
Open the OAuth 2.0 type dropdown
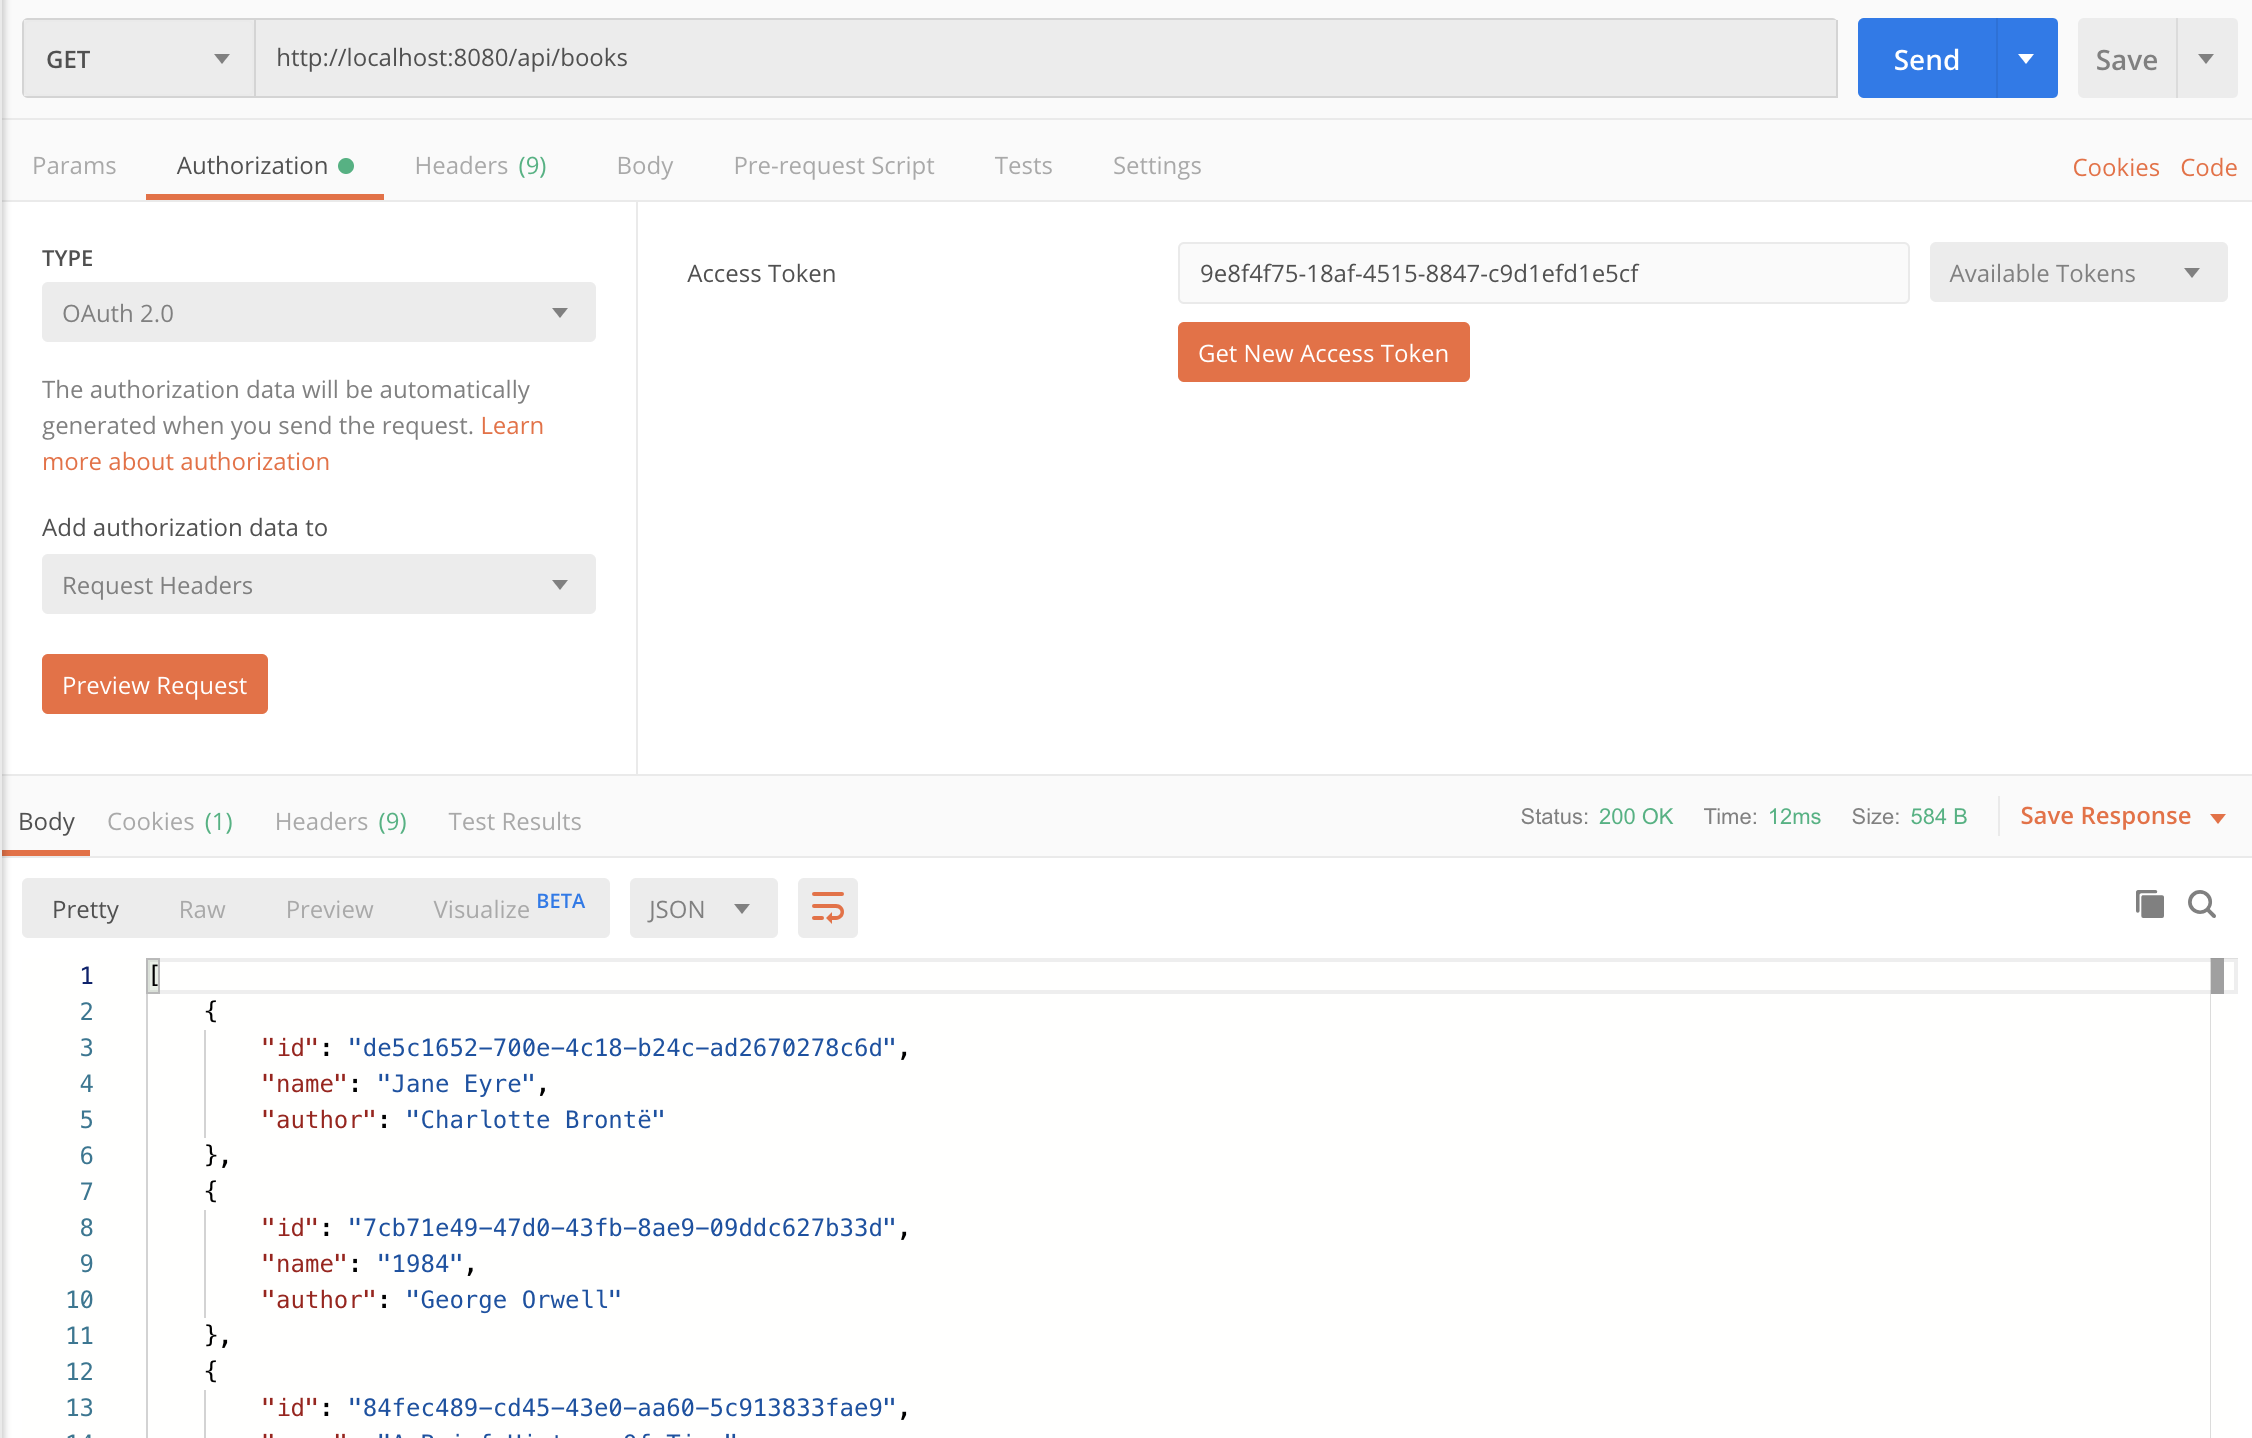[x=318, y=313]
